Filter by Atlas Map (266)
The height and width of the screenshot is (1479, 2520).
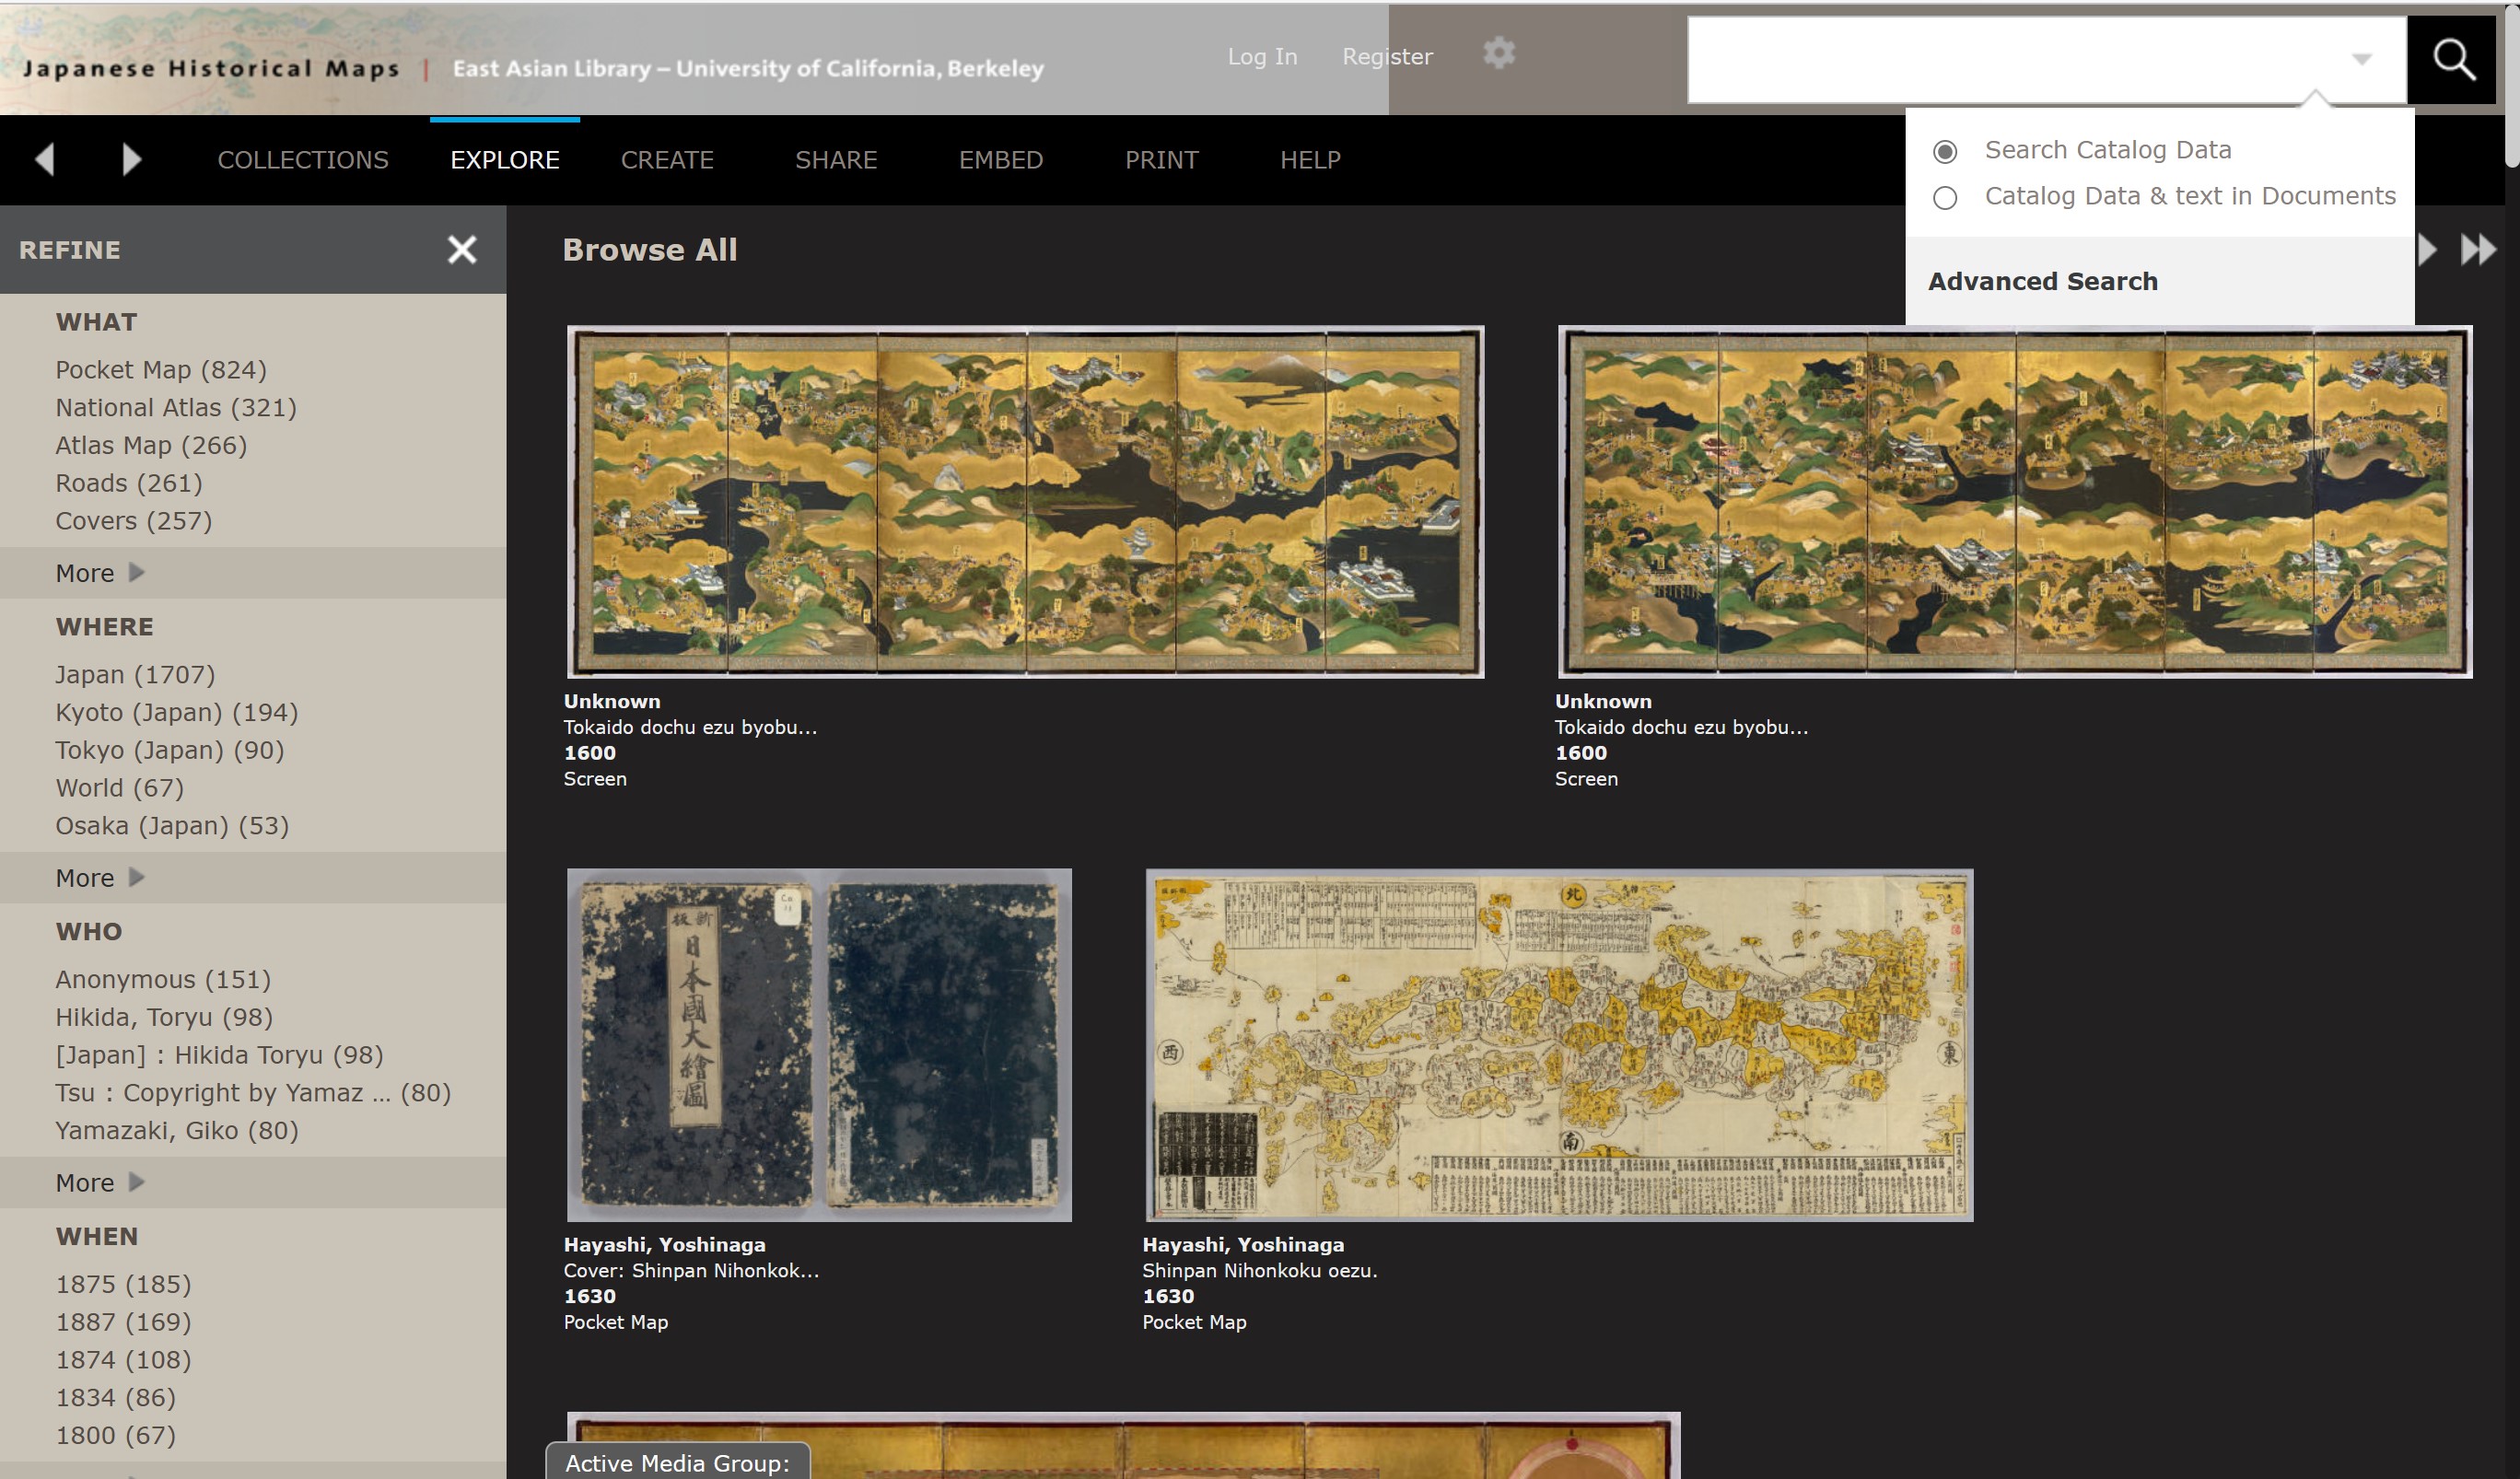(x=151, y=446)
